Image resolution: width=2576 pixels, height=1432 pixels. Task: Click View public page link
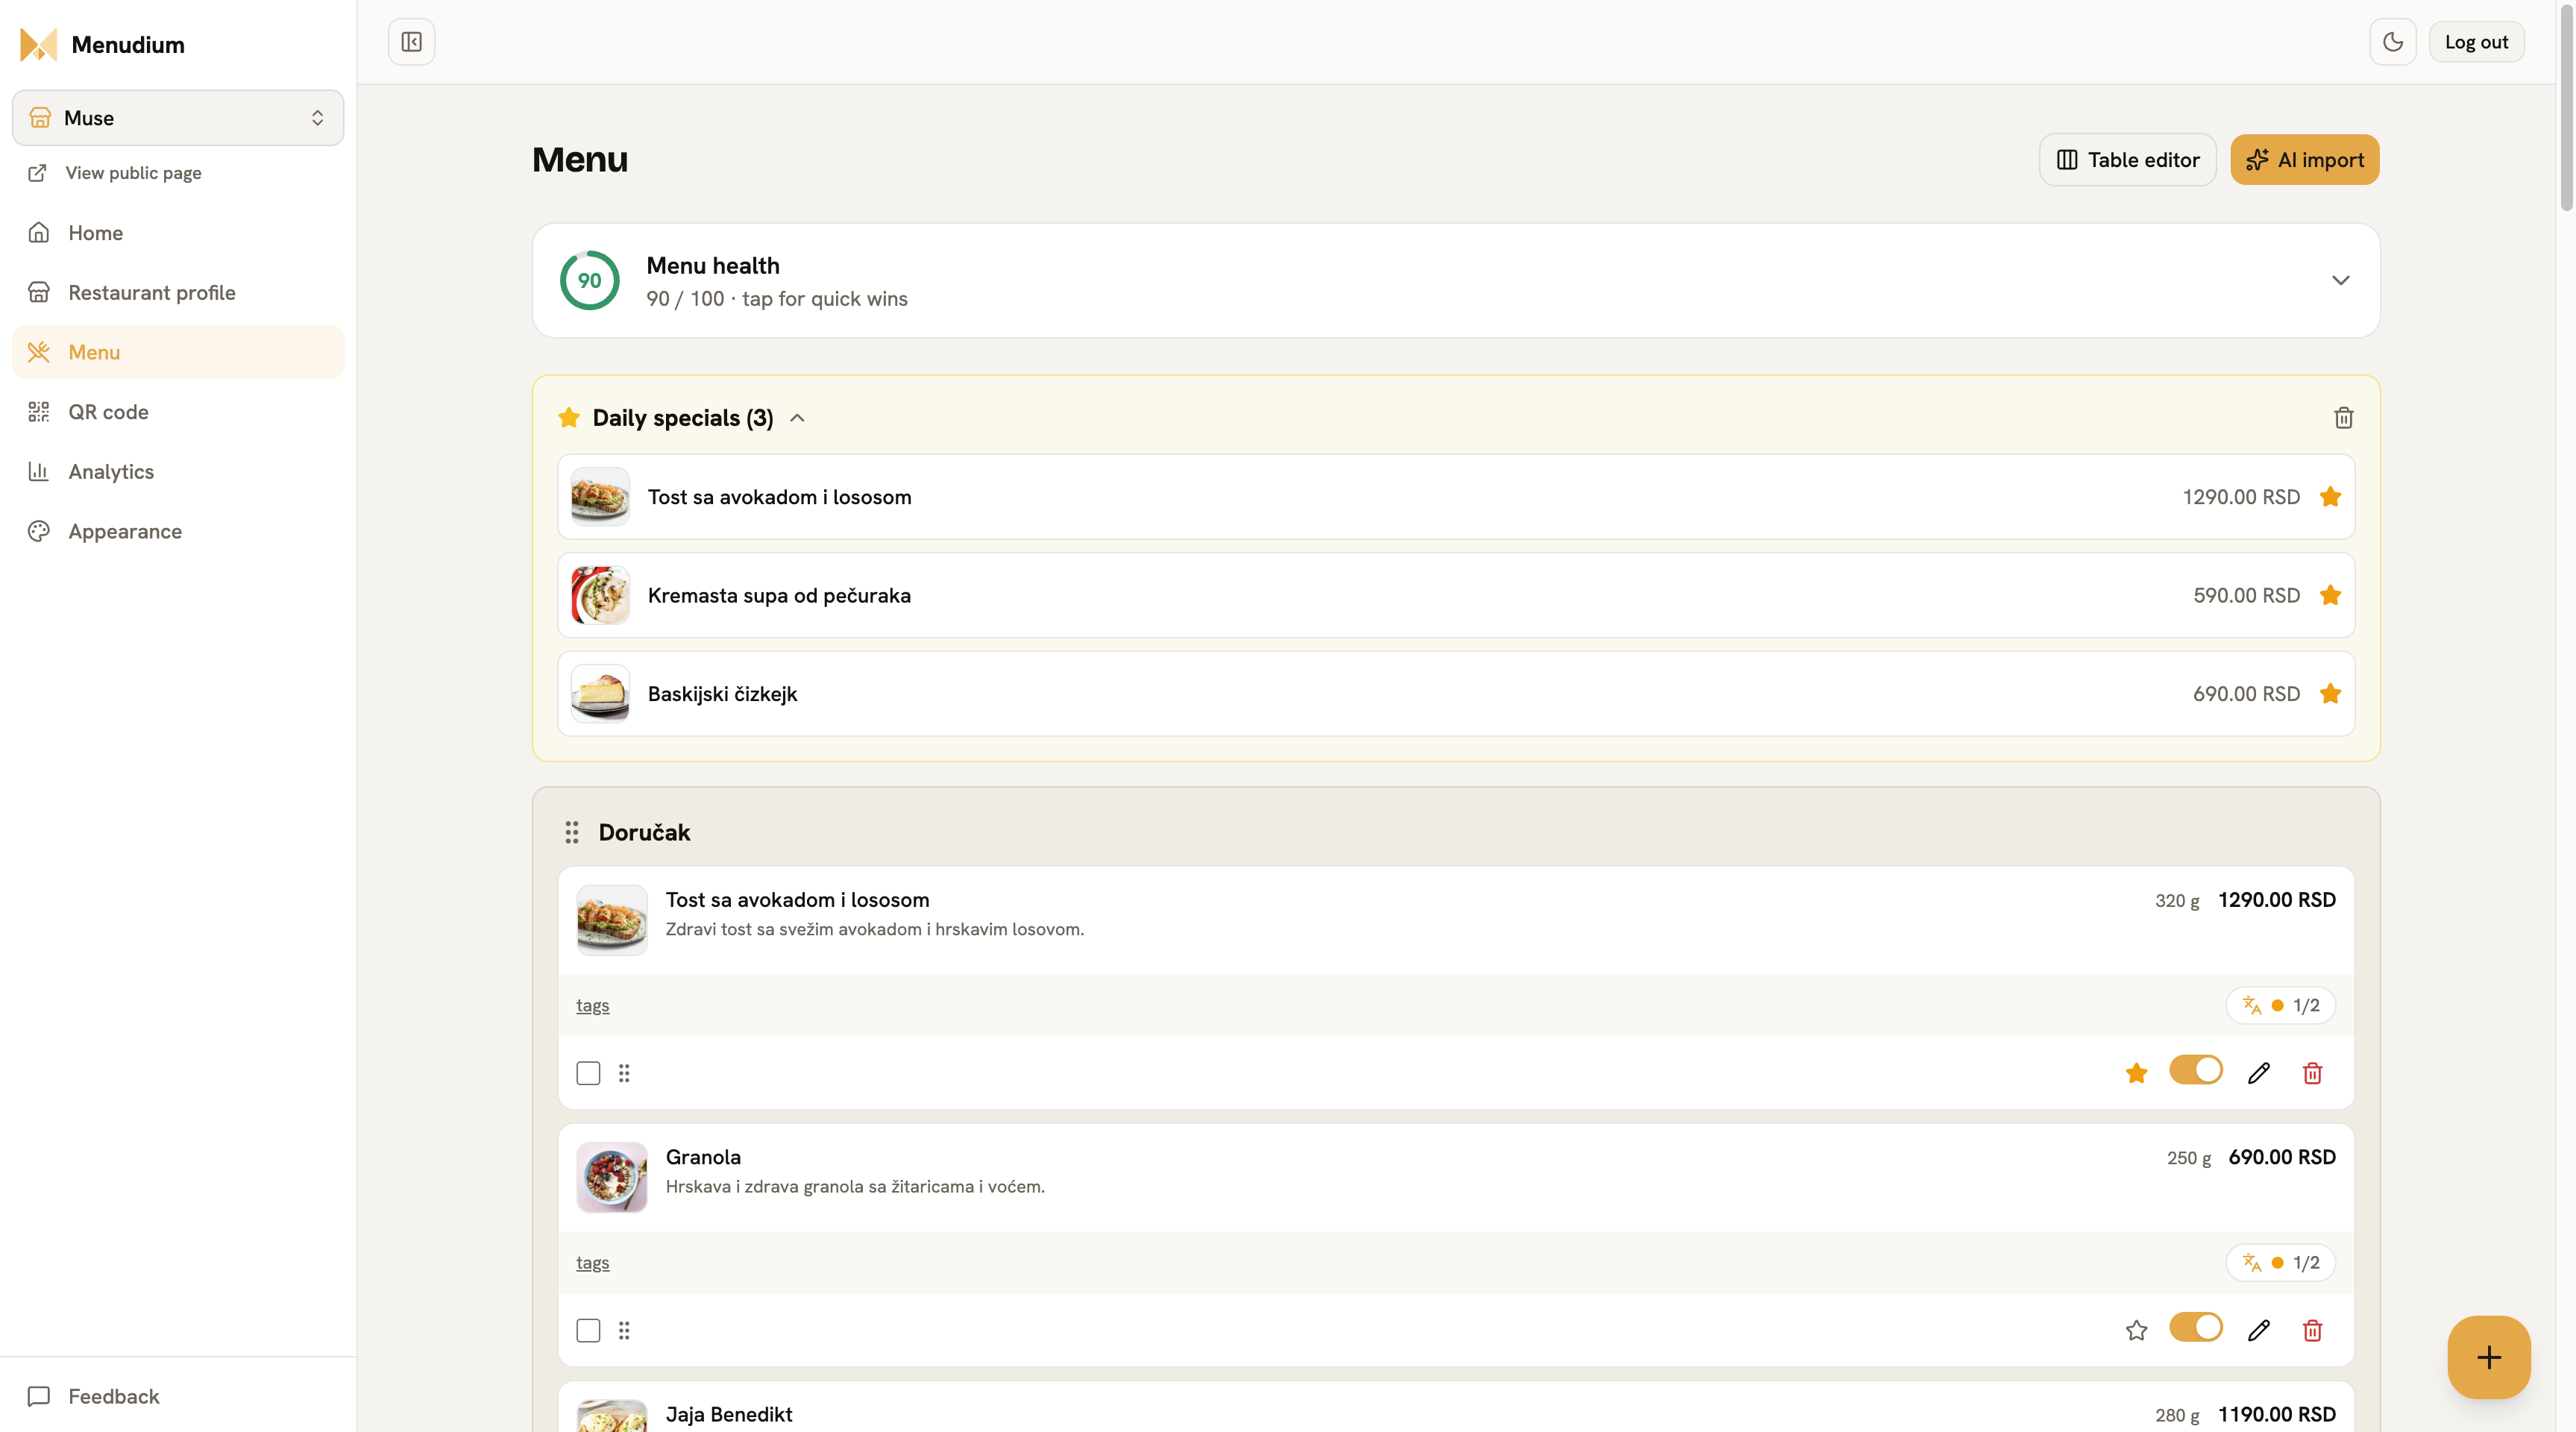click(x=133, y=173)
